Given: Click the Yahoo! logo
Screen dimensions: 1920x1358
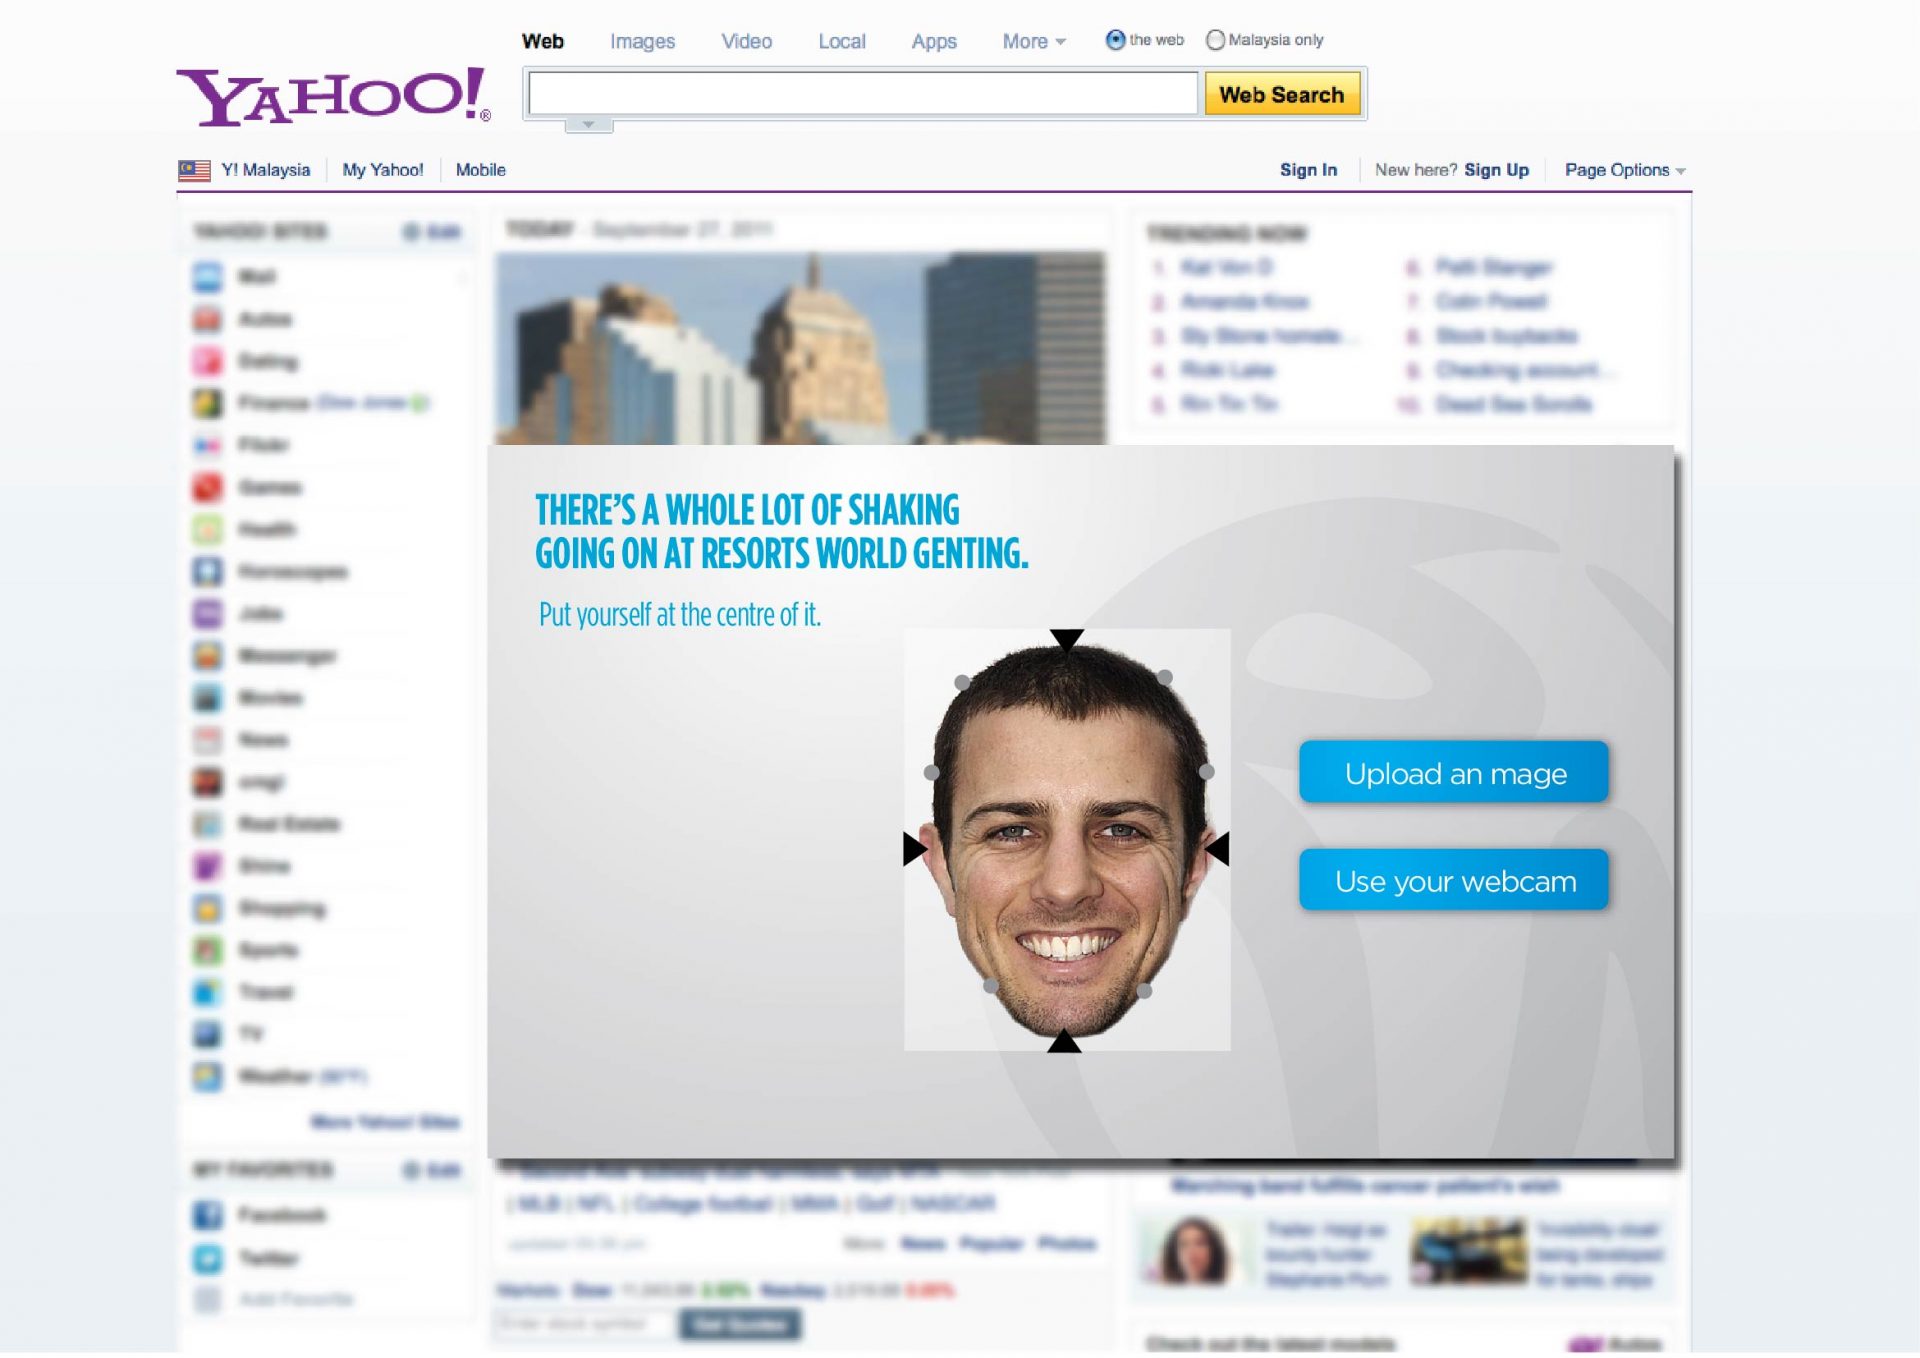Looking at the screenshot, I should click(x=332, y=97).
